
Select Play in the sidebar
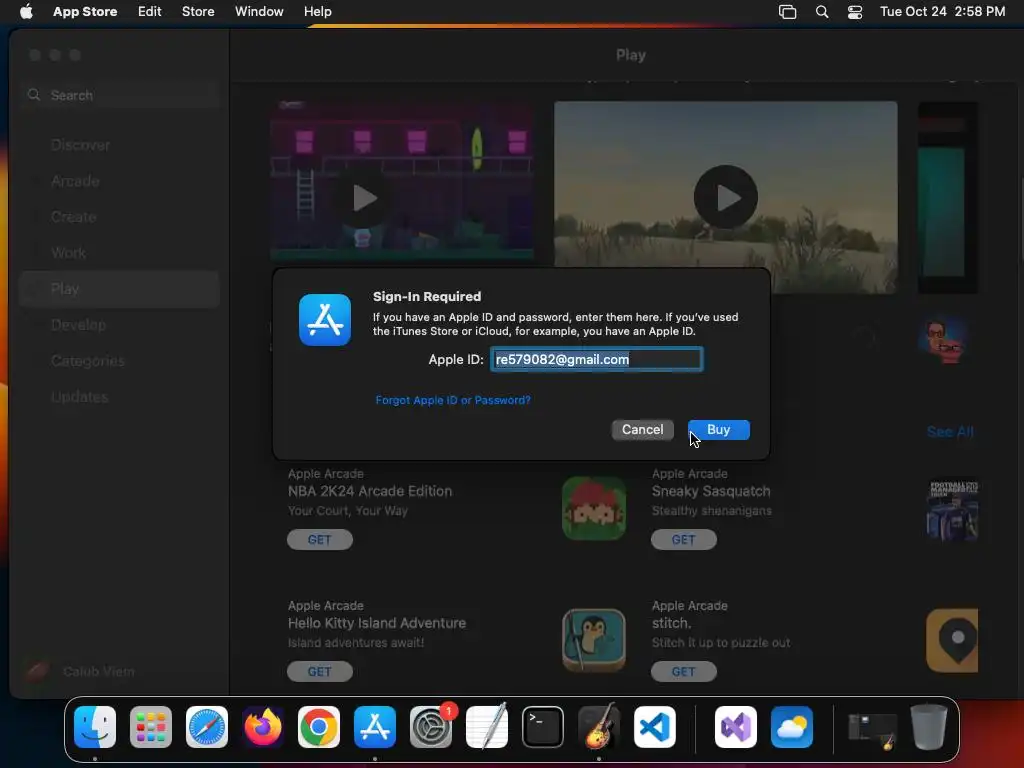click(120, 289)
